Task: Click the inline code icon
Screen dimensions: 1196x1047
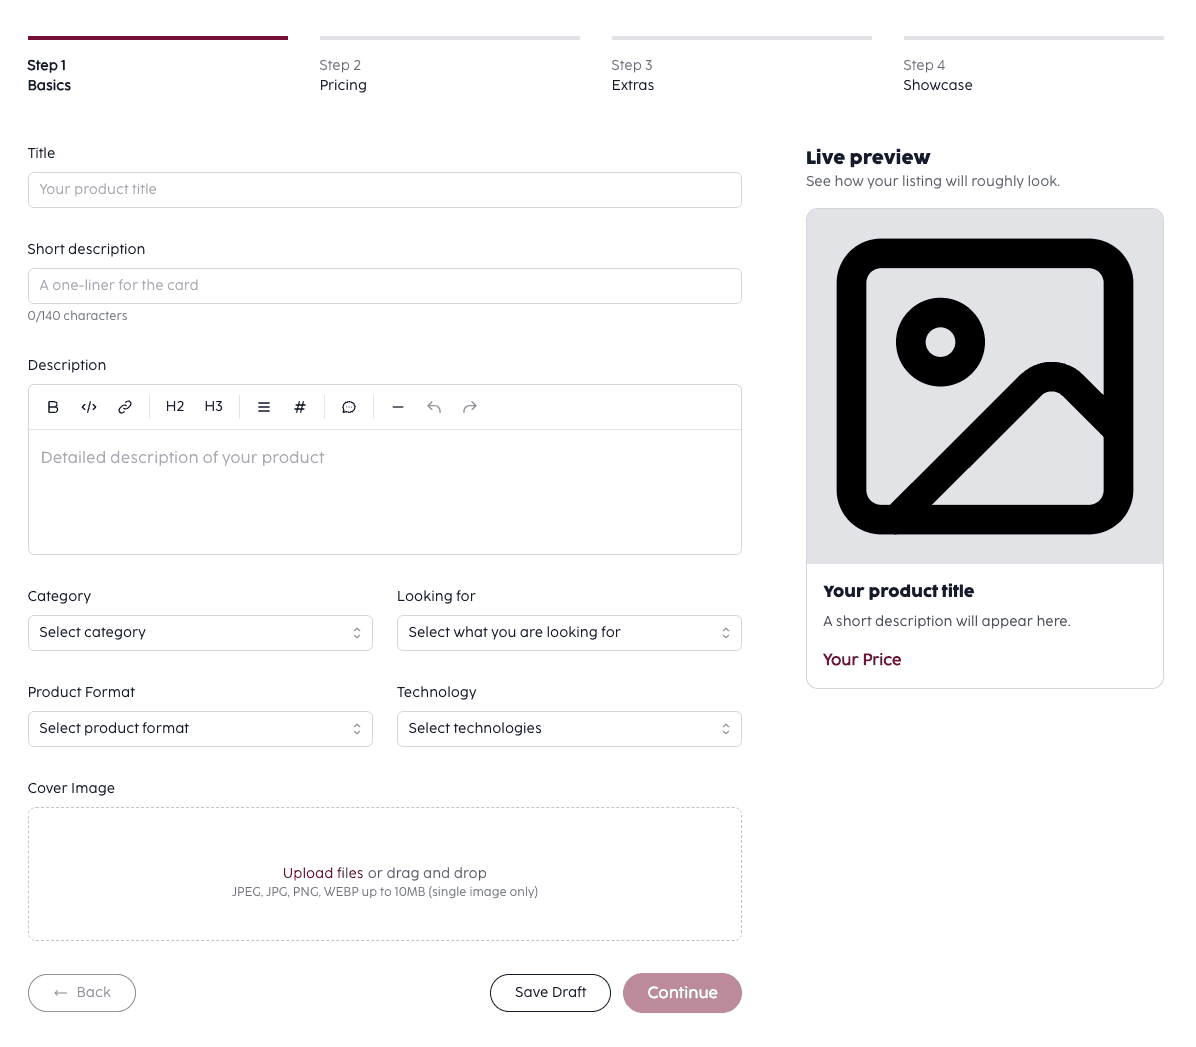Action: [x=89, y=407]
